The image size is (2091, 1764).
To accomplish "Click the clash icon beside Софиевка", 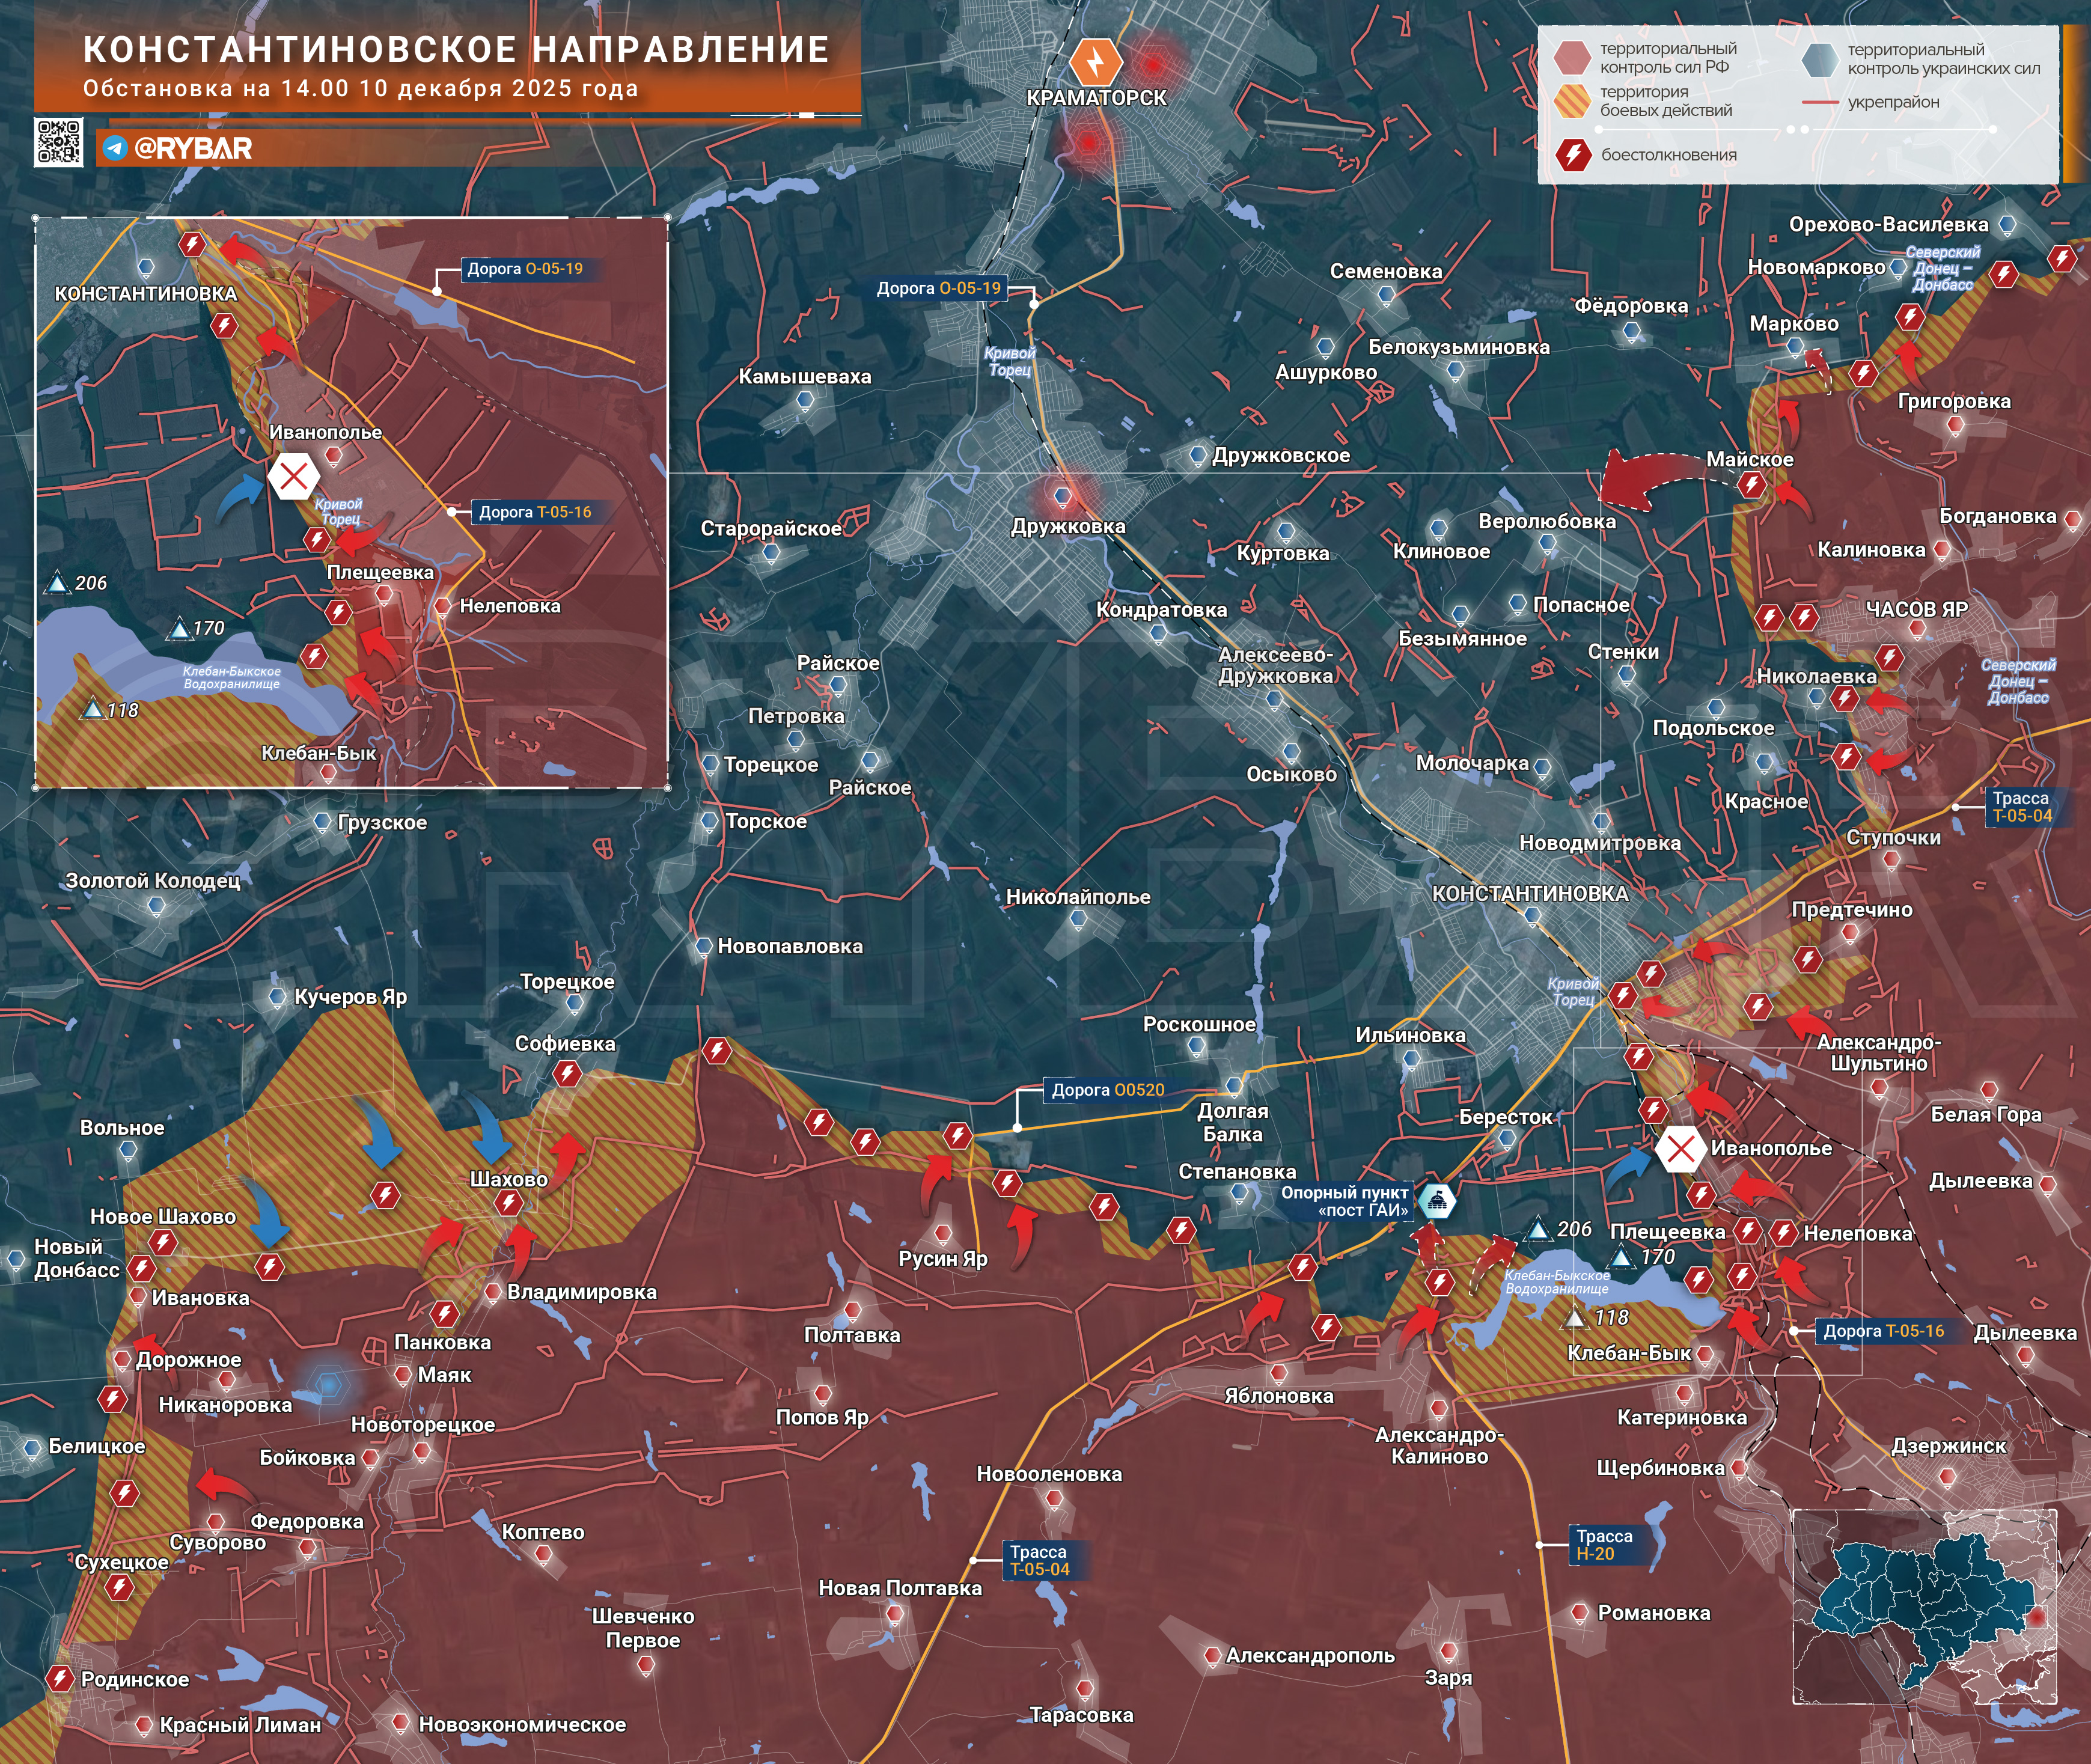I will coord(567,1075).
